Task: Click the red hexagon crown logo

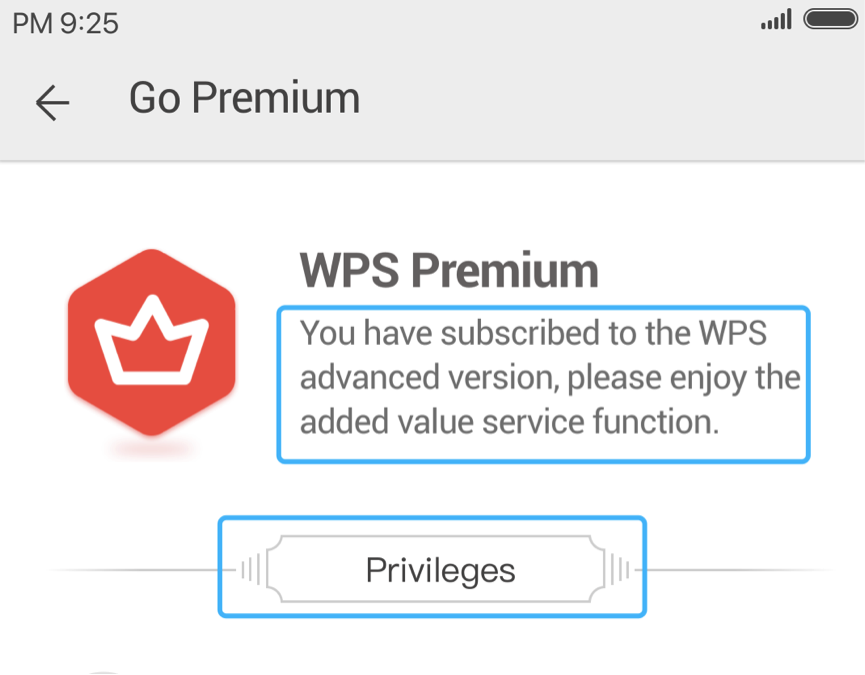Action: pyautogui.click(x=152, y=342)
